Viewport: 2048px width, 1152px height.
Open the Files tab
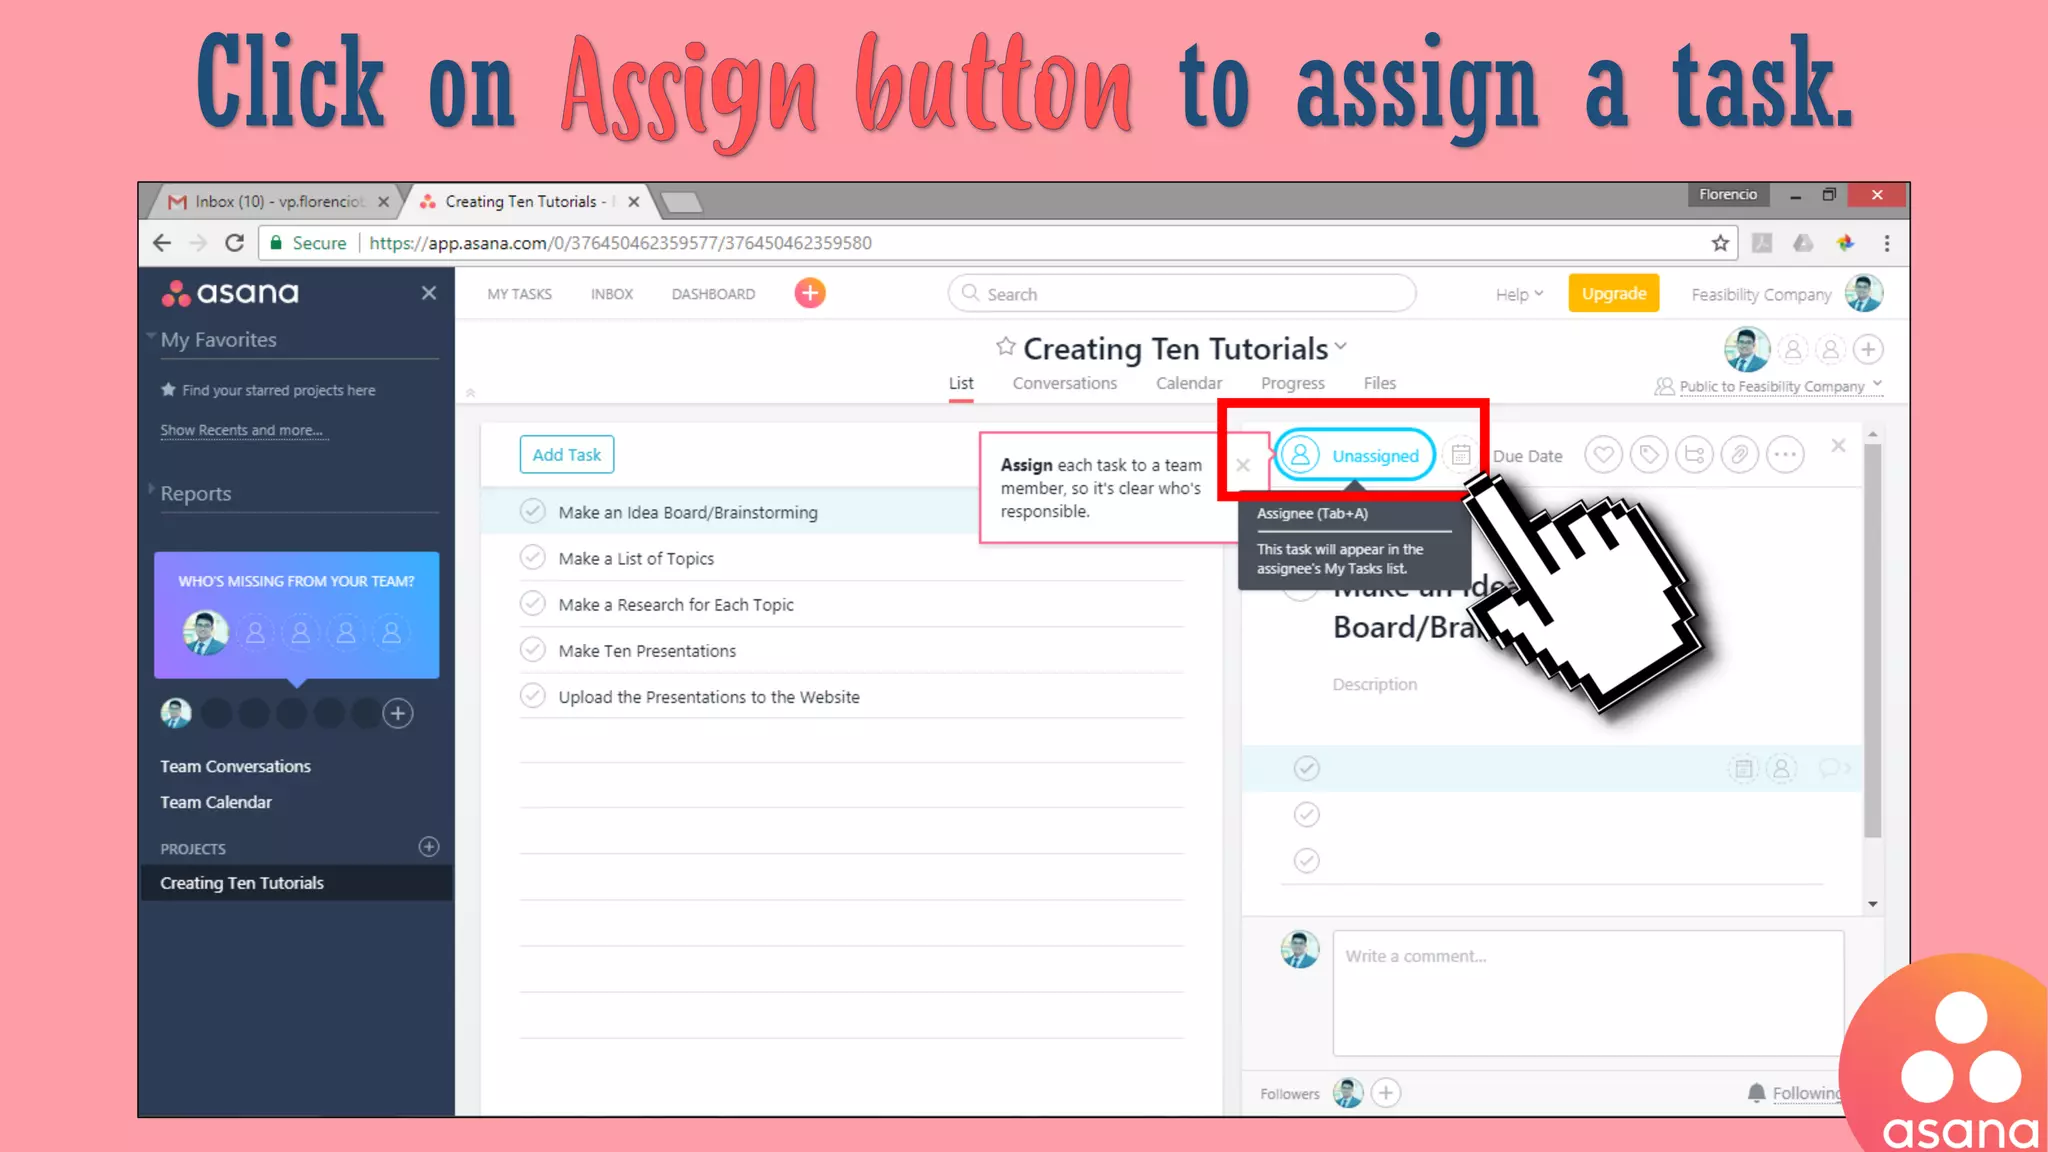(x=1379, y=383)
